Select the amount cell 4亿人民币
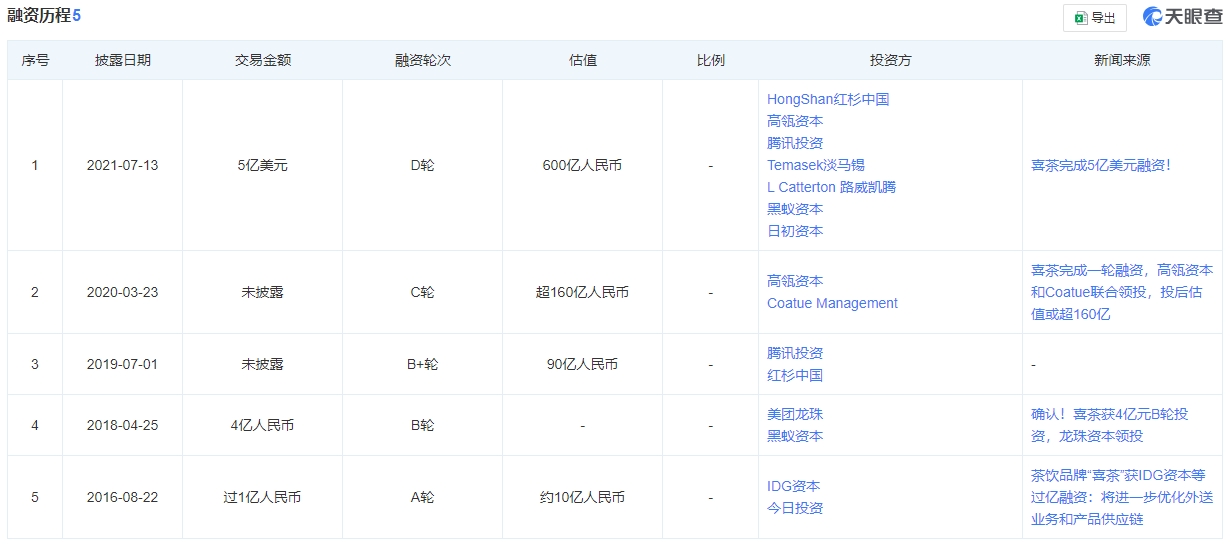The image size is (1231, 545). point(263,425)
